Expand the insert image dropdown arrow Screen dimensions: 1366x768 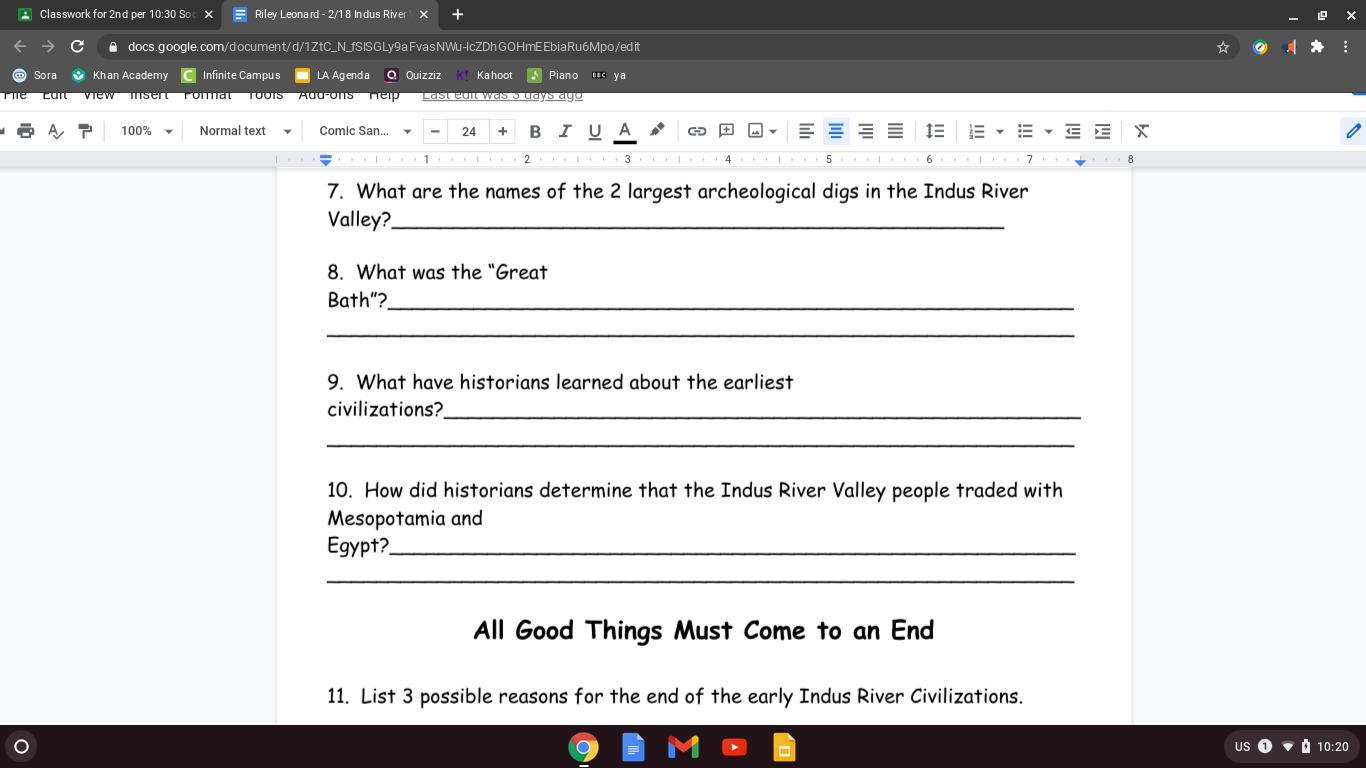[773, 131]
